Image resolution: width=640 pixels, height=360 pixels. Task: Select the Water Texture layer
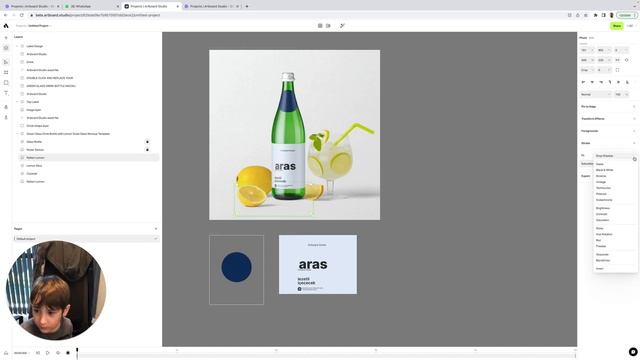[x=35, y=150]
